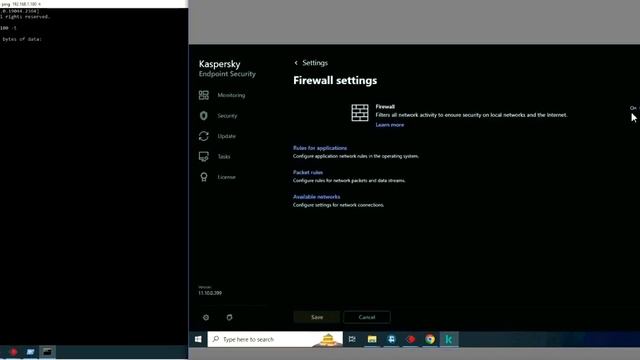The width and height of the screenshot is (640, 360).
Task: Open the red app icon in right taskbar
Action: [411, 339]
